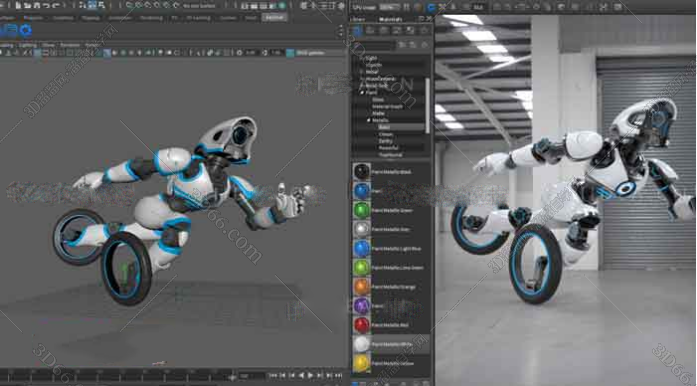Play the animation forward

click(x=310, y=376)
